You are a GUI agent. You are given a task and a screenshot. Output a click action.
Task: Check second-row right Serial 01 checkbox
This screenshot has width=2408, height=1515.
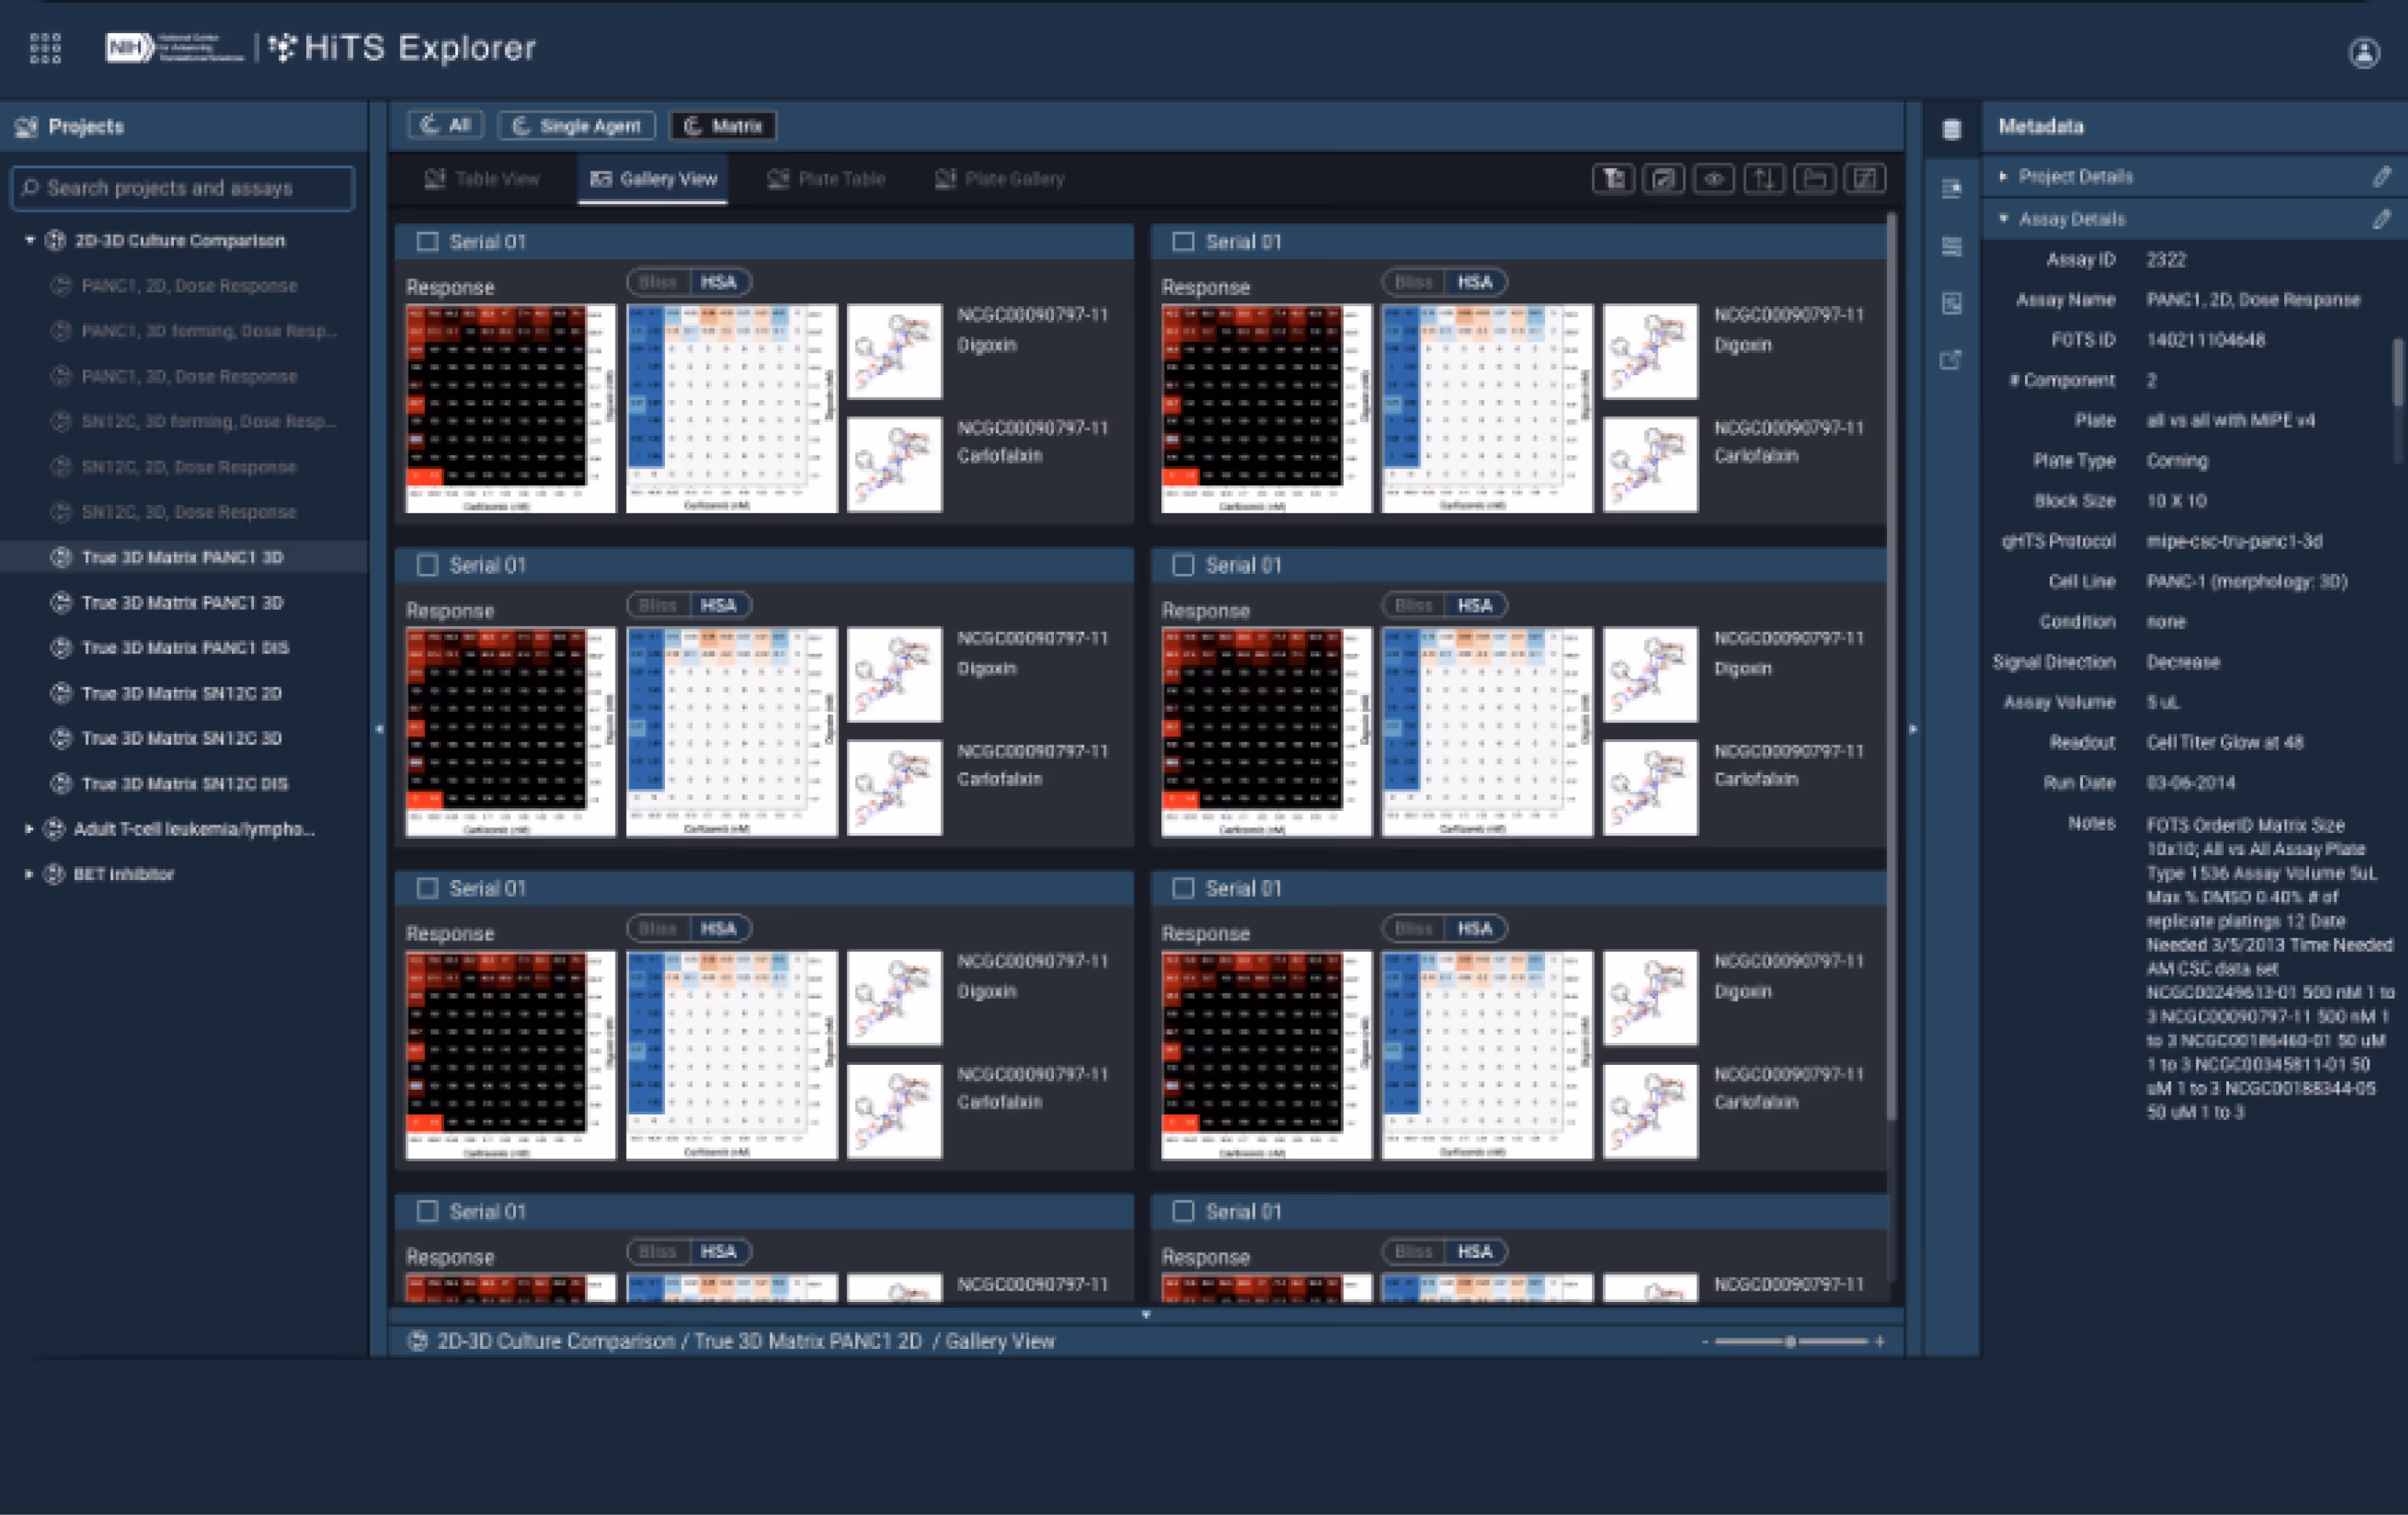(1183, 565)
